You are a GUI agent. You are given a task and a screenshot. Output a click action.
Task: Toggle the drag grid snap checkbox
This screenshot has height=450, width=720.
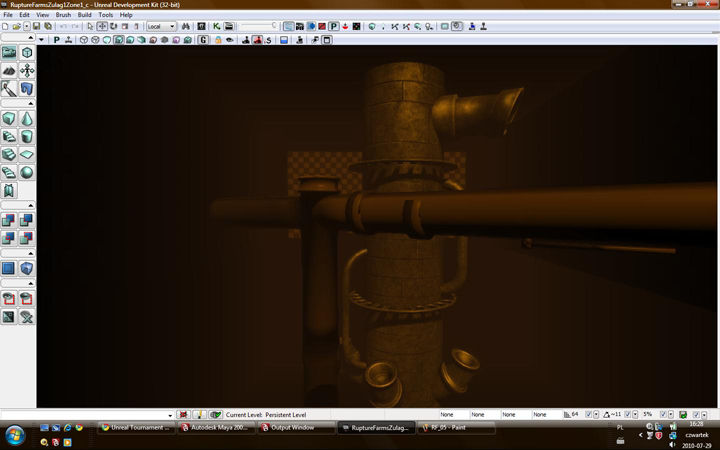tap(587, 414)
